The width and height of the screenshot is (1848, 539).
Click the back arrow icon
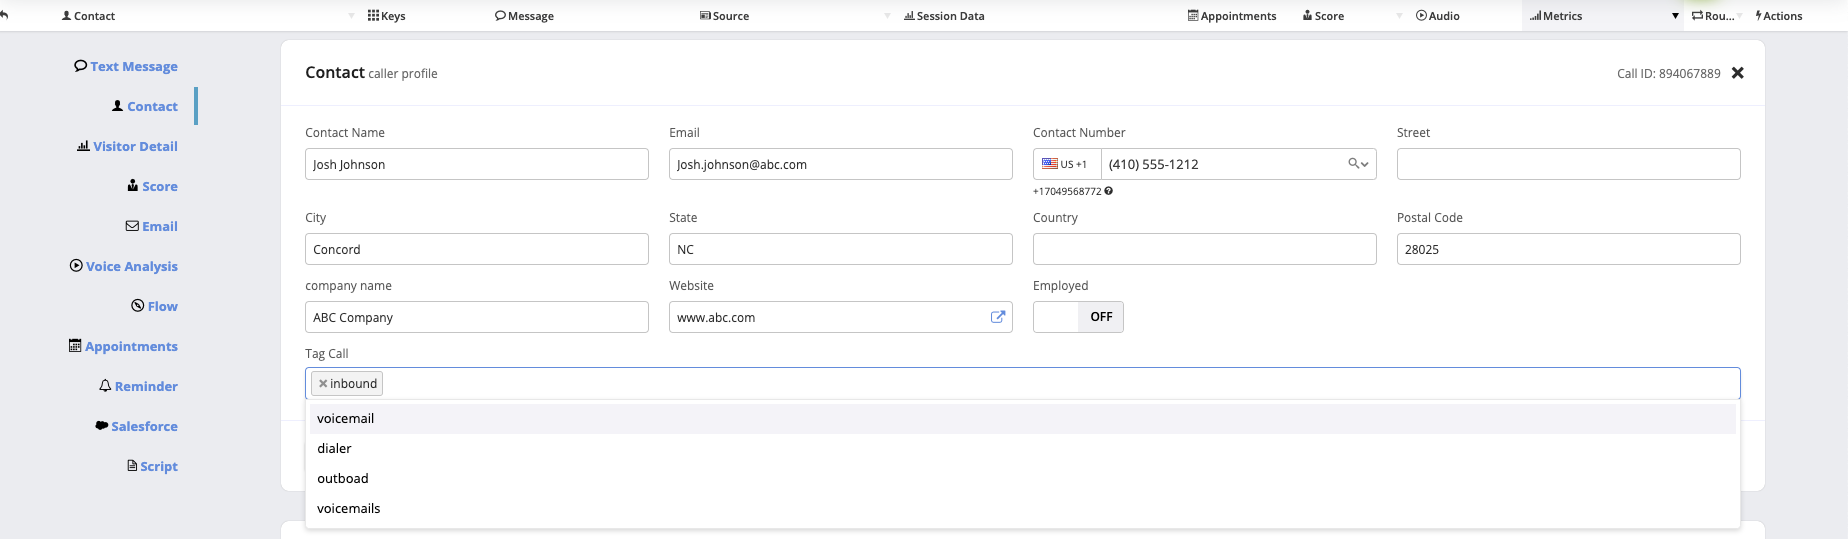tap(5, 15)
